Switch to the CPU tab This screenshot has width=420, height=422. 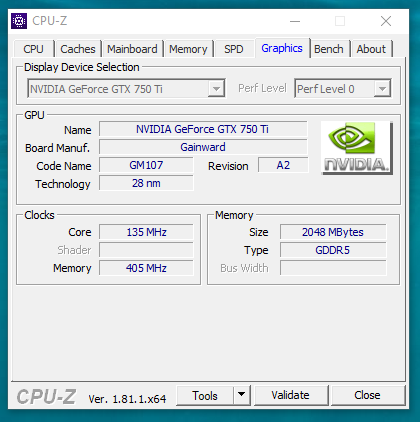click(x=33, y=49)
